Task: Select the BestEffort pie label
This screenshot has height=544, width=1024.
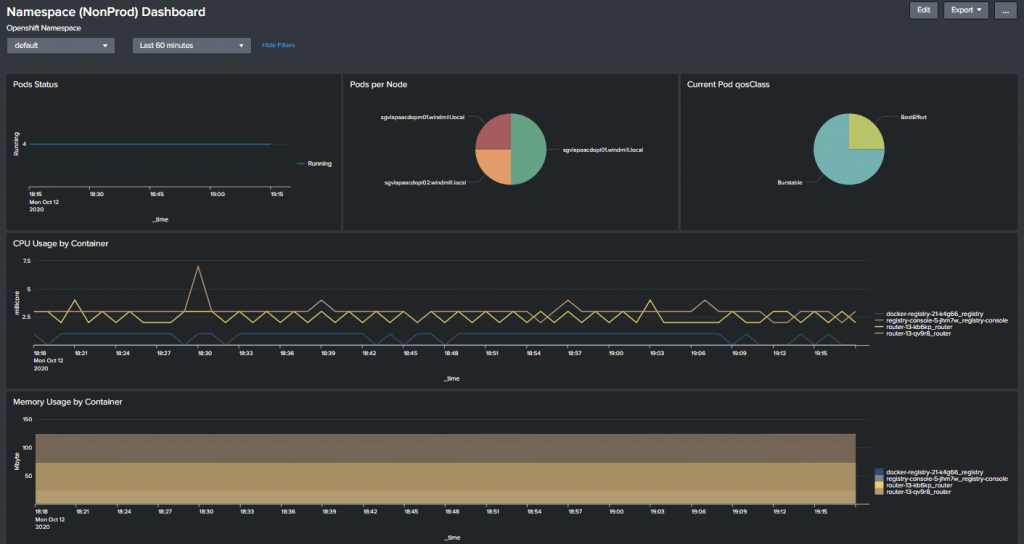Action: 914,117
